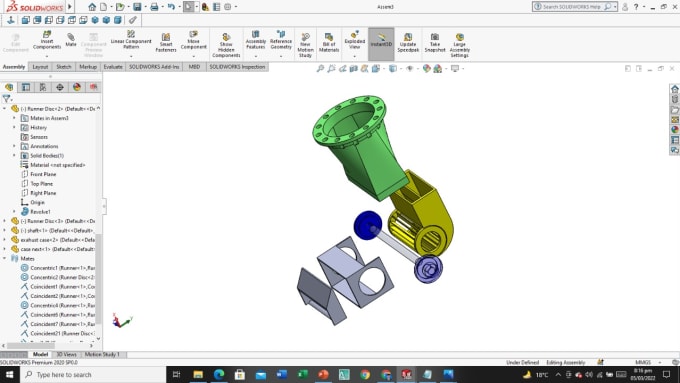Viewport: 680px width, 383px height.
Task: Open Google Chrome from the taskbar
Action: (365, 375)
